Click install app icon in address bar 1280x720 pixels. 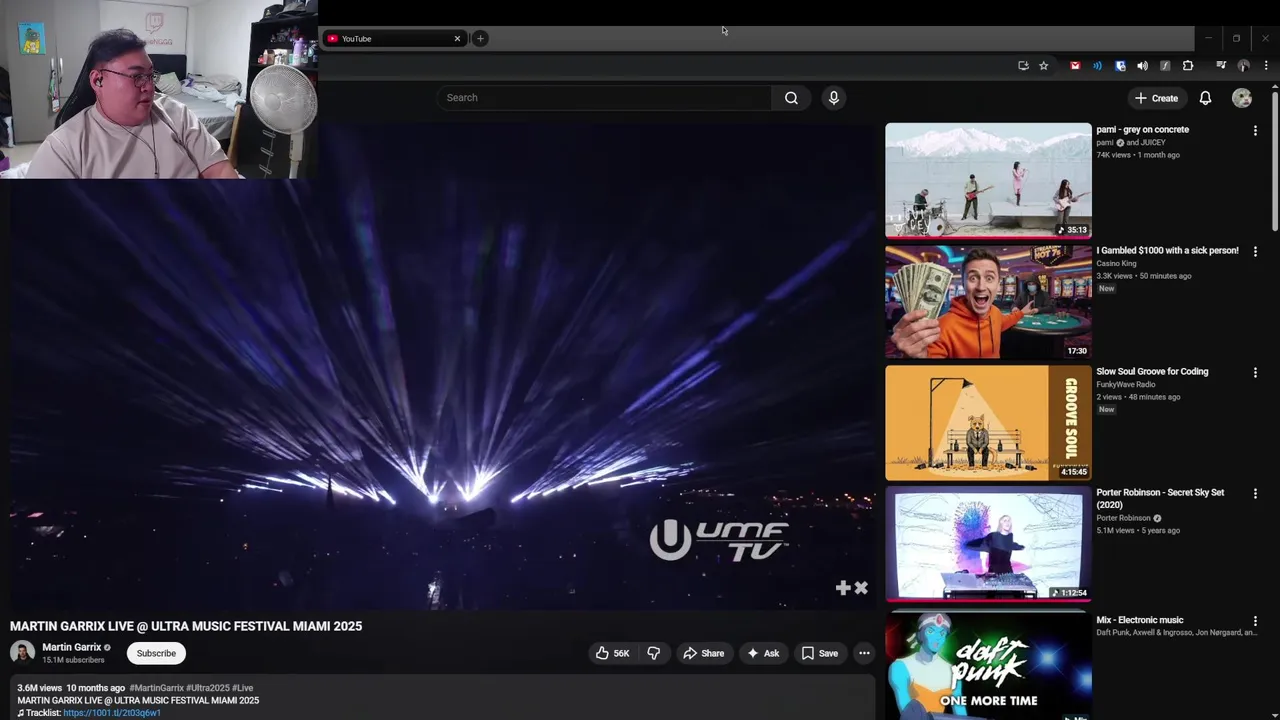(1023, 66)
